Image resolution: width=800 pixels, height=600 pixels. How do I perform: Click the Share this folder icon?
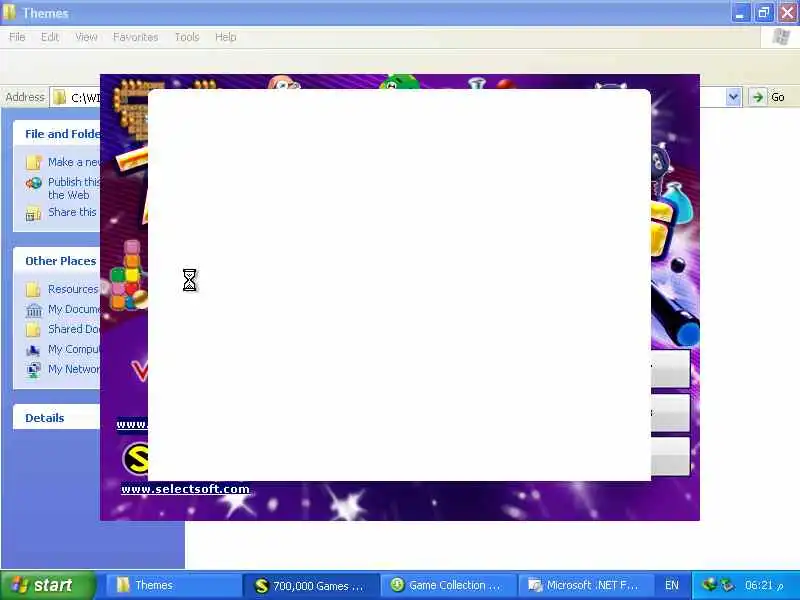click(34, 213)
